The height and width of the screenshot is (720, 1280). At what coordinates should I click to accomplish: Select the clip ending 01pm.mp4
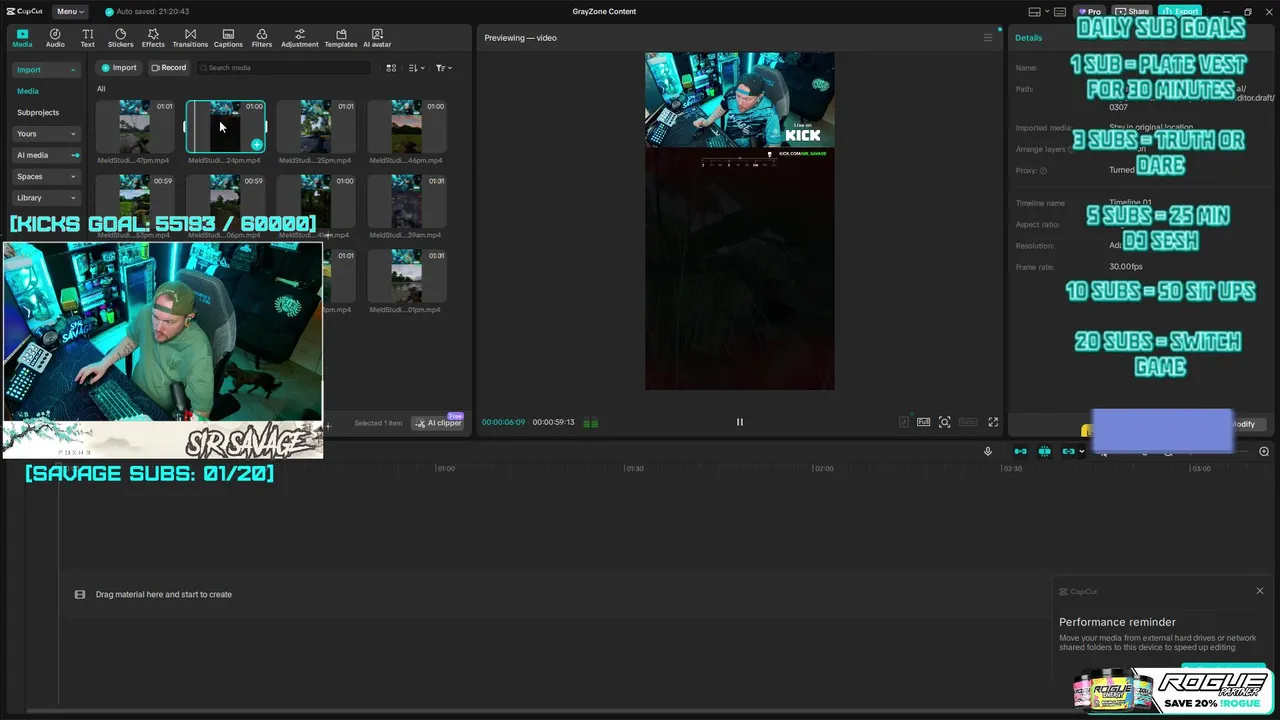[407, 276]
